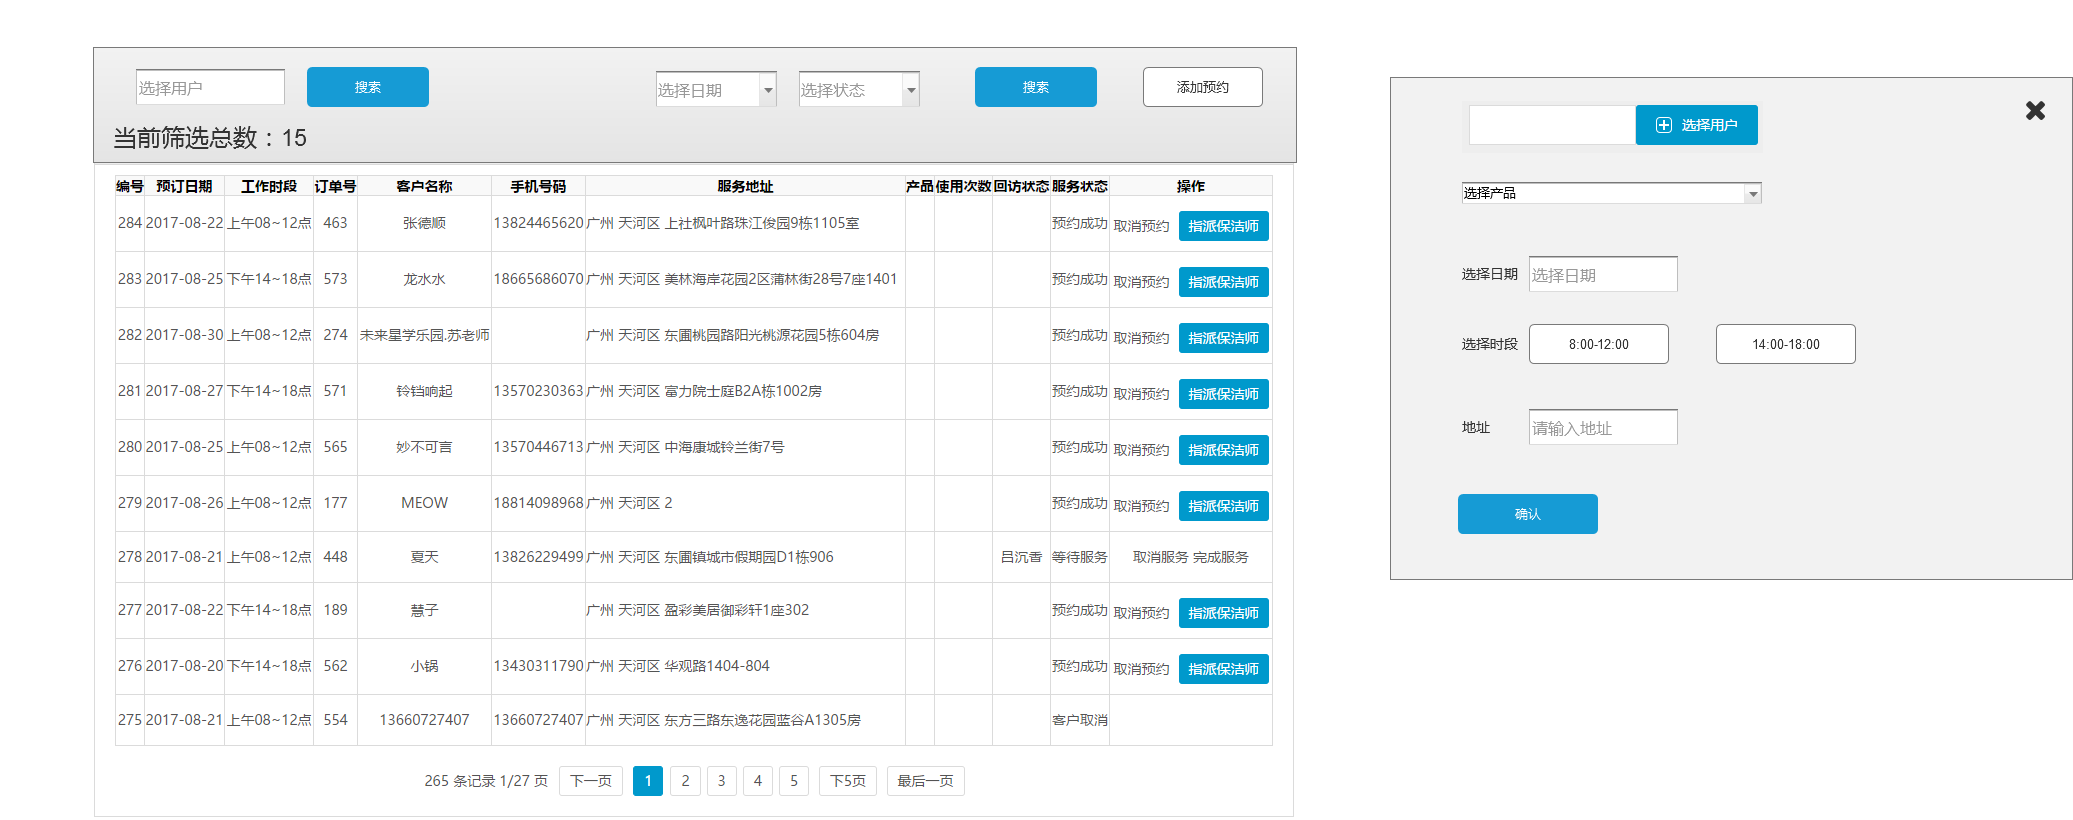Click 搜索 button next to user field

(367, 87)
